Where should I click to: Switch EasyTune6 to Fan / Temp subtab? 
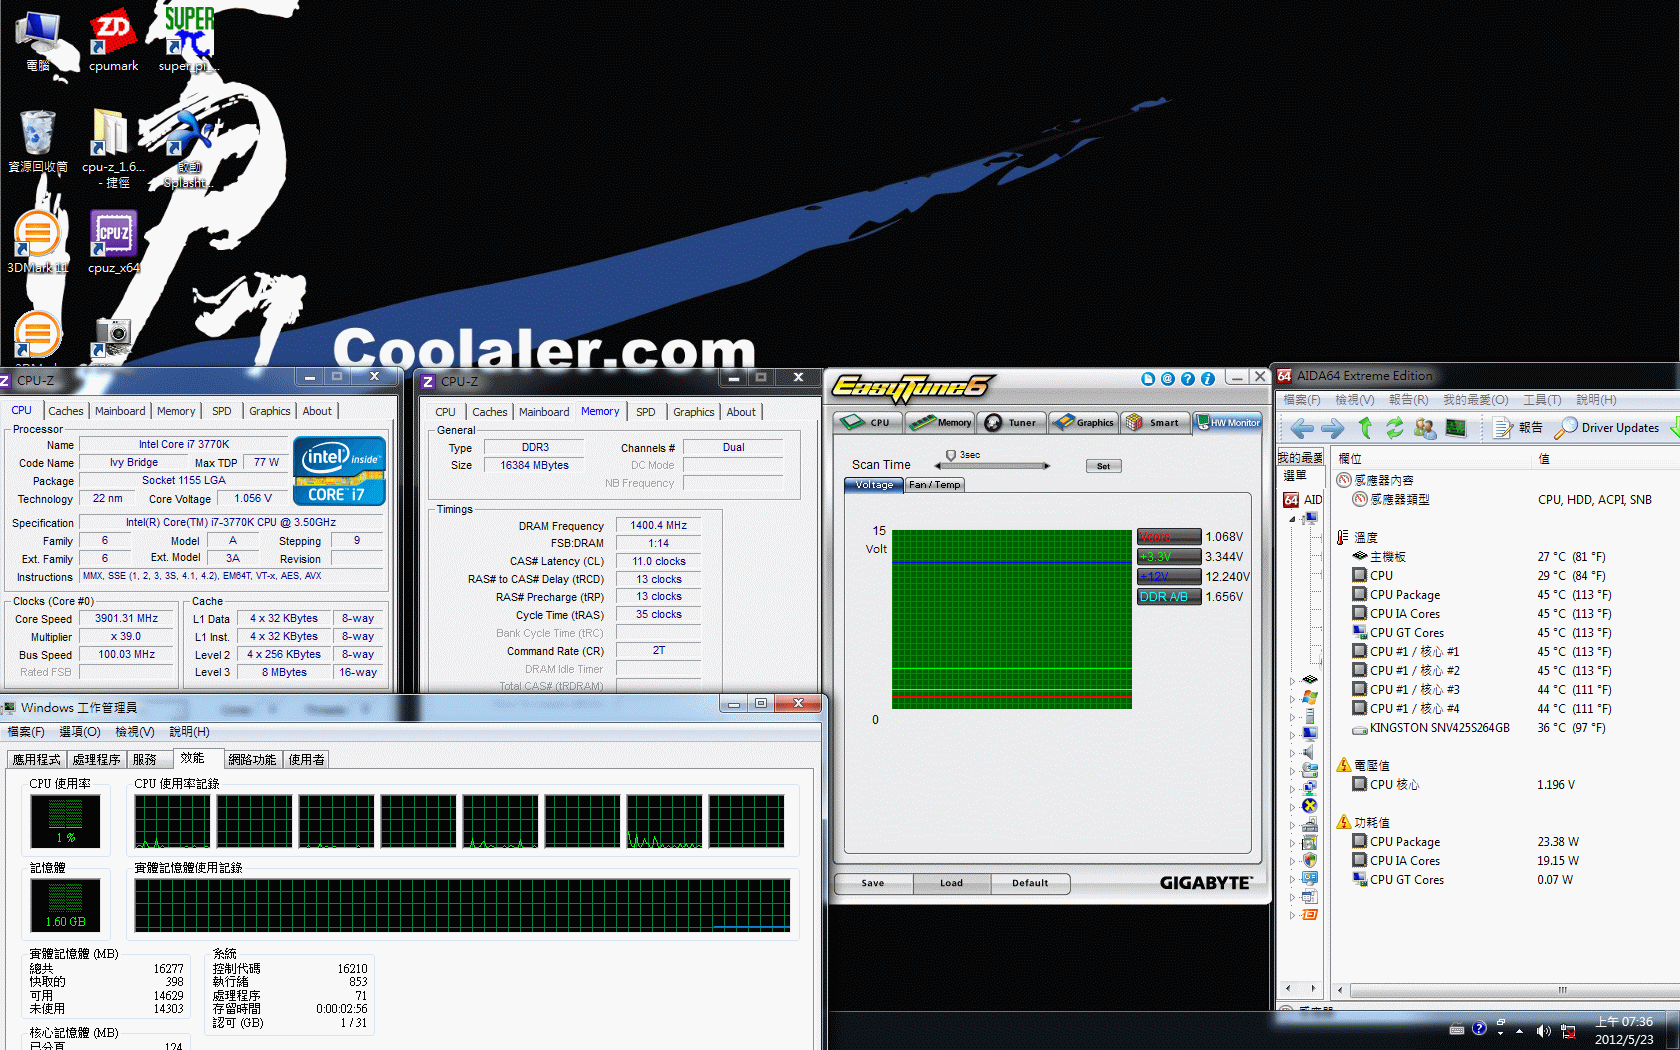click(935, 485)
